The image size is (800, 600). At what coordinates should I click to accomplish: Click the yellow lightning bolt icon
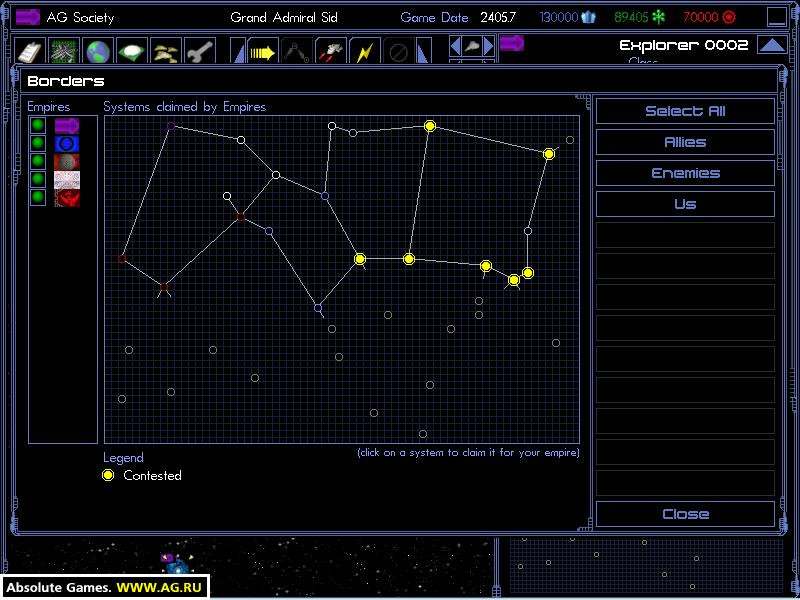[x=365, y=52]
